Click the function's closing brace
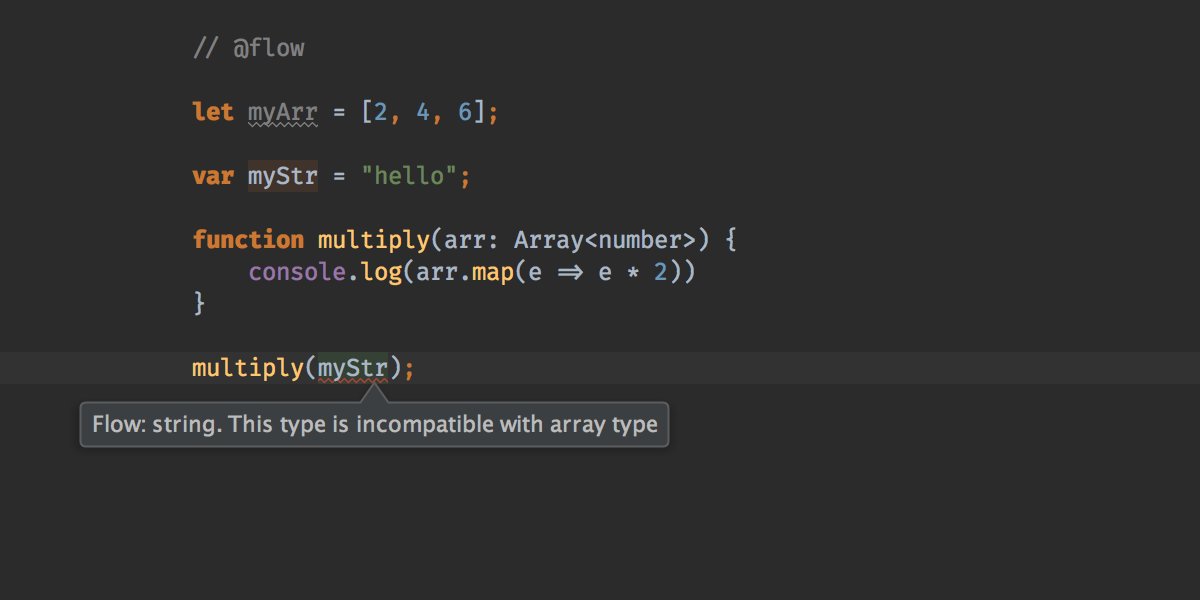Screen dimensions: 1200x600 [199, 302]
